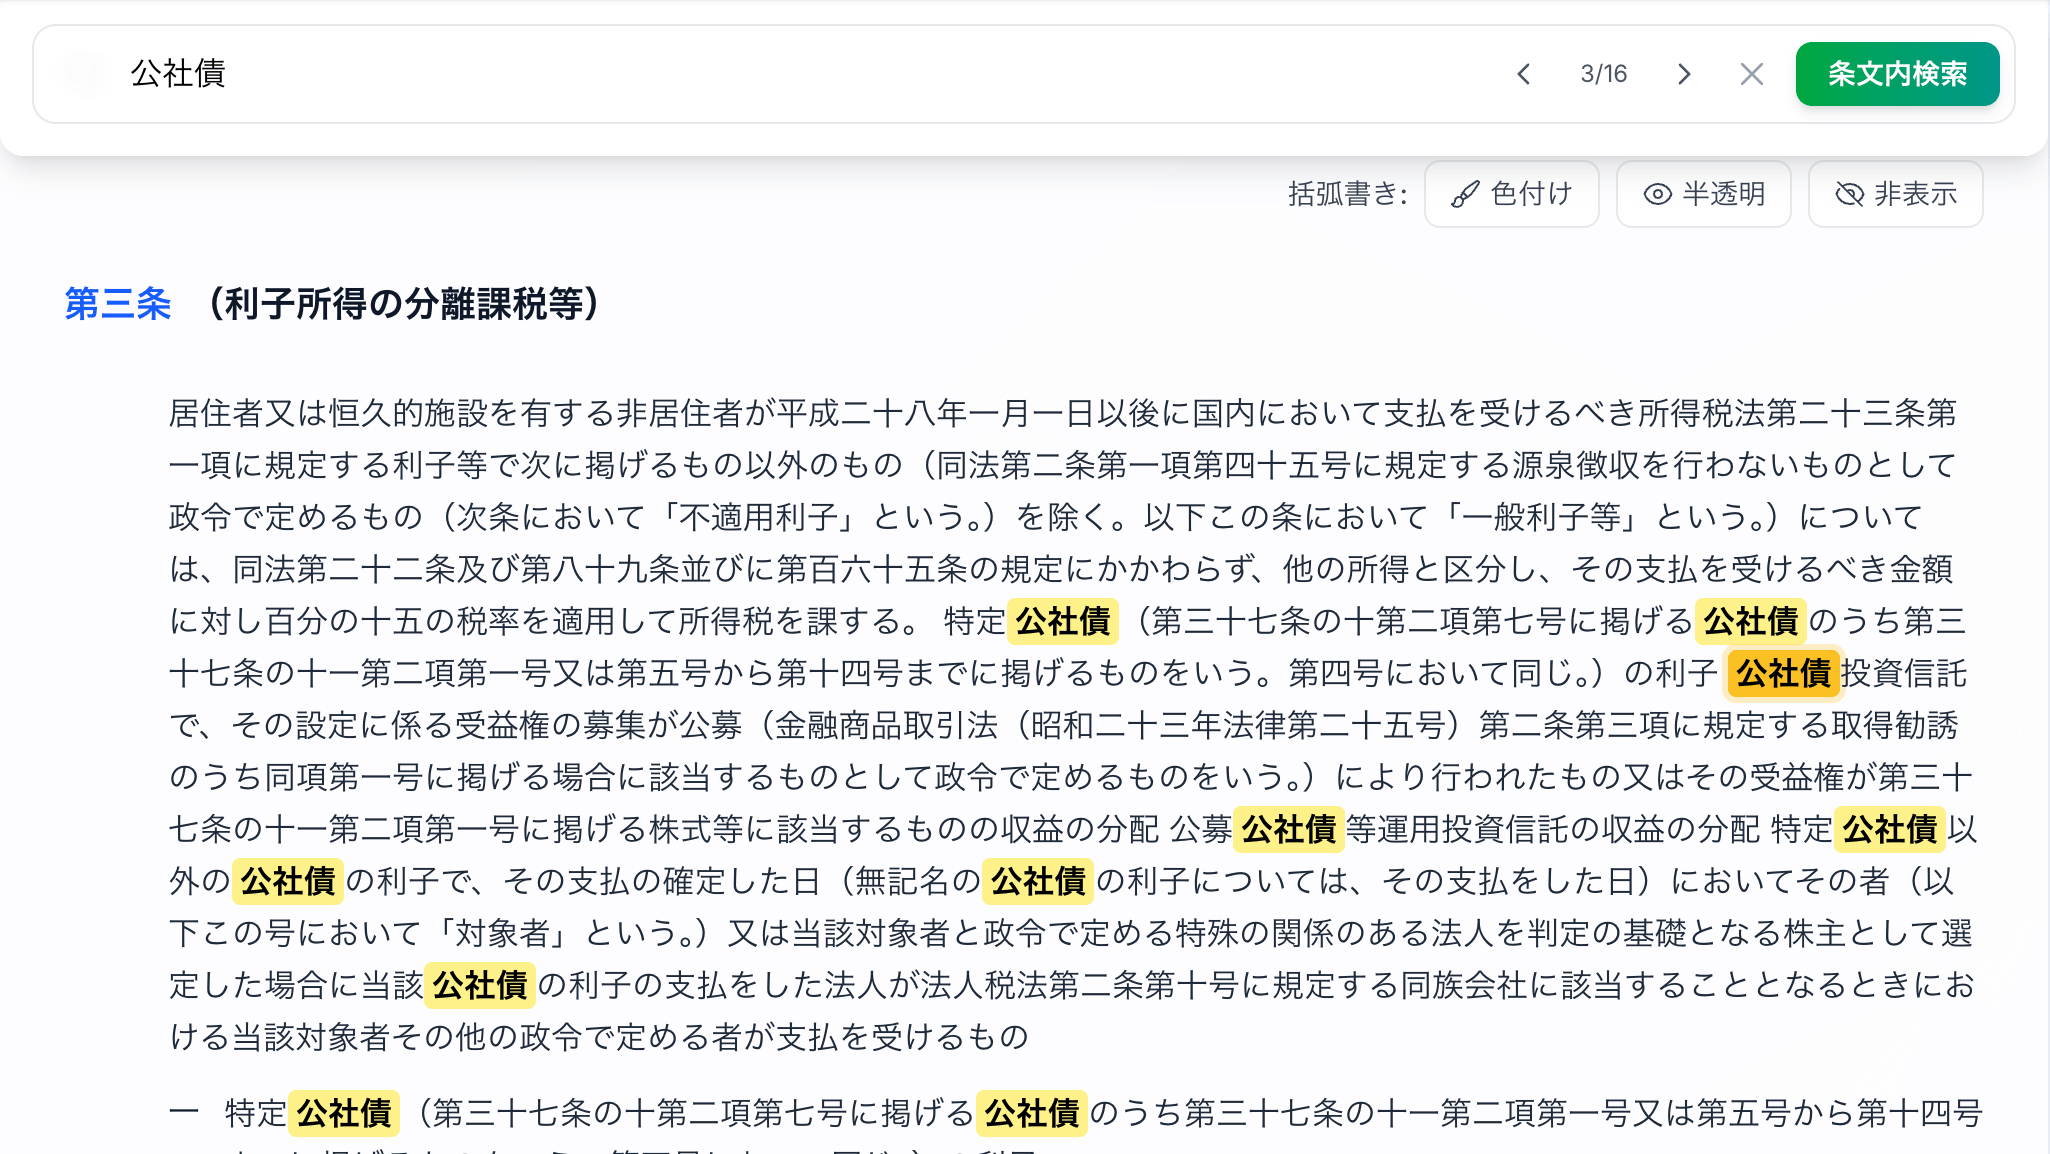Click crossed-eye icon in 非表示 button
Screen dimensions: 2050x1154
point(1849,194)
